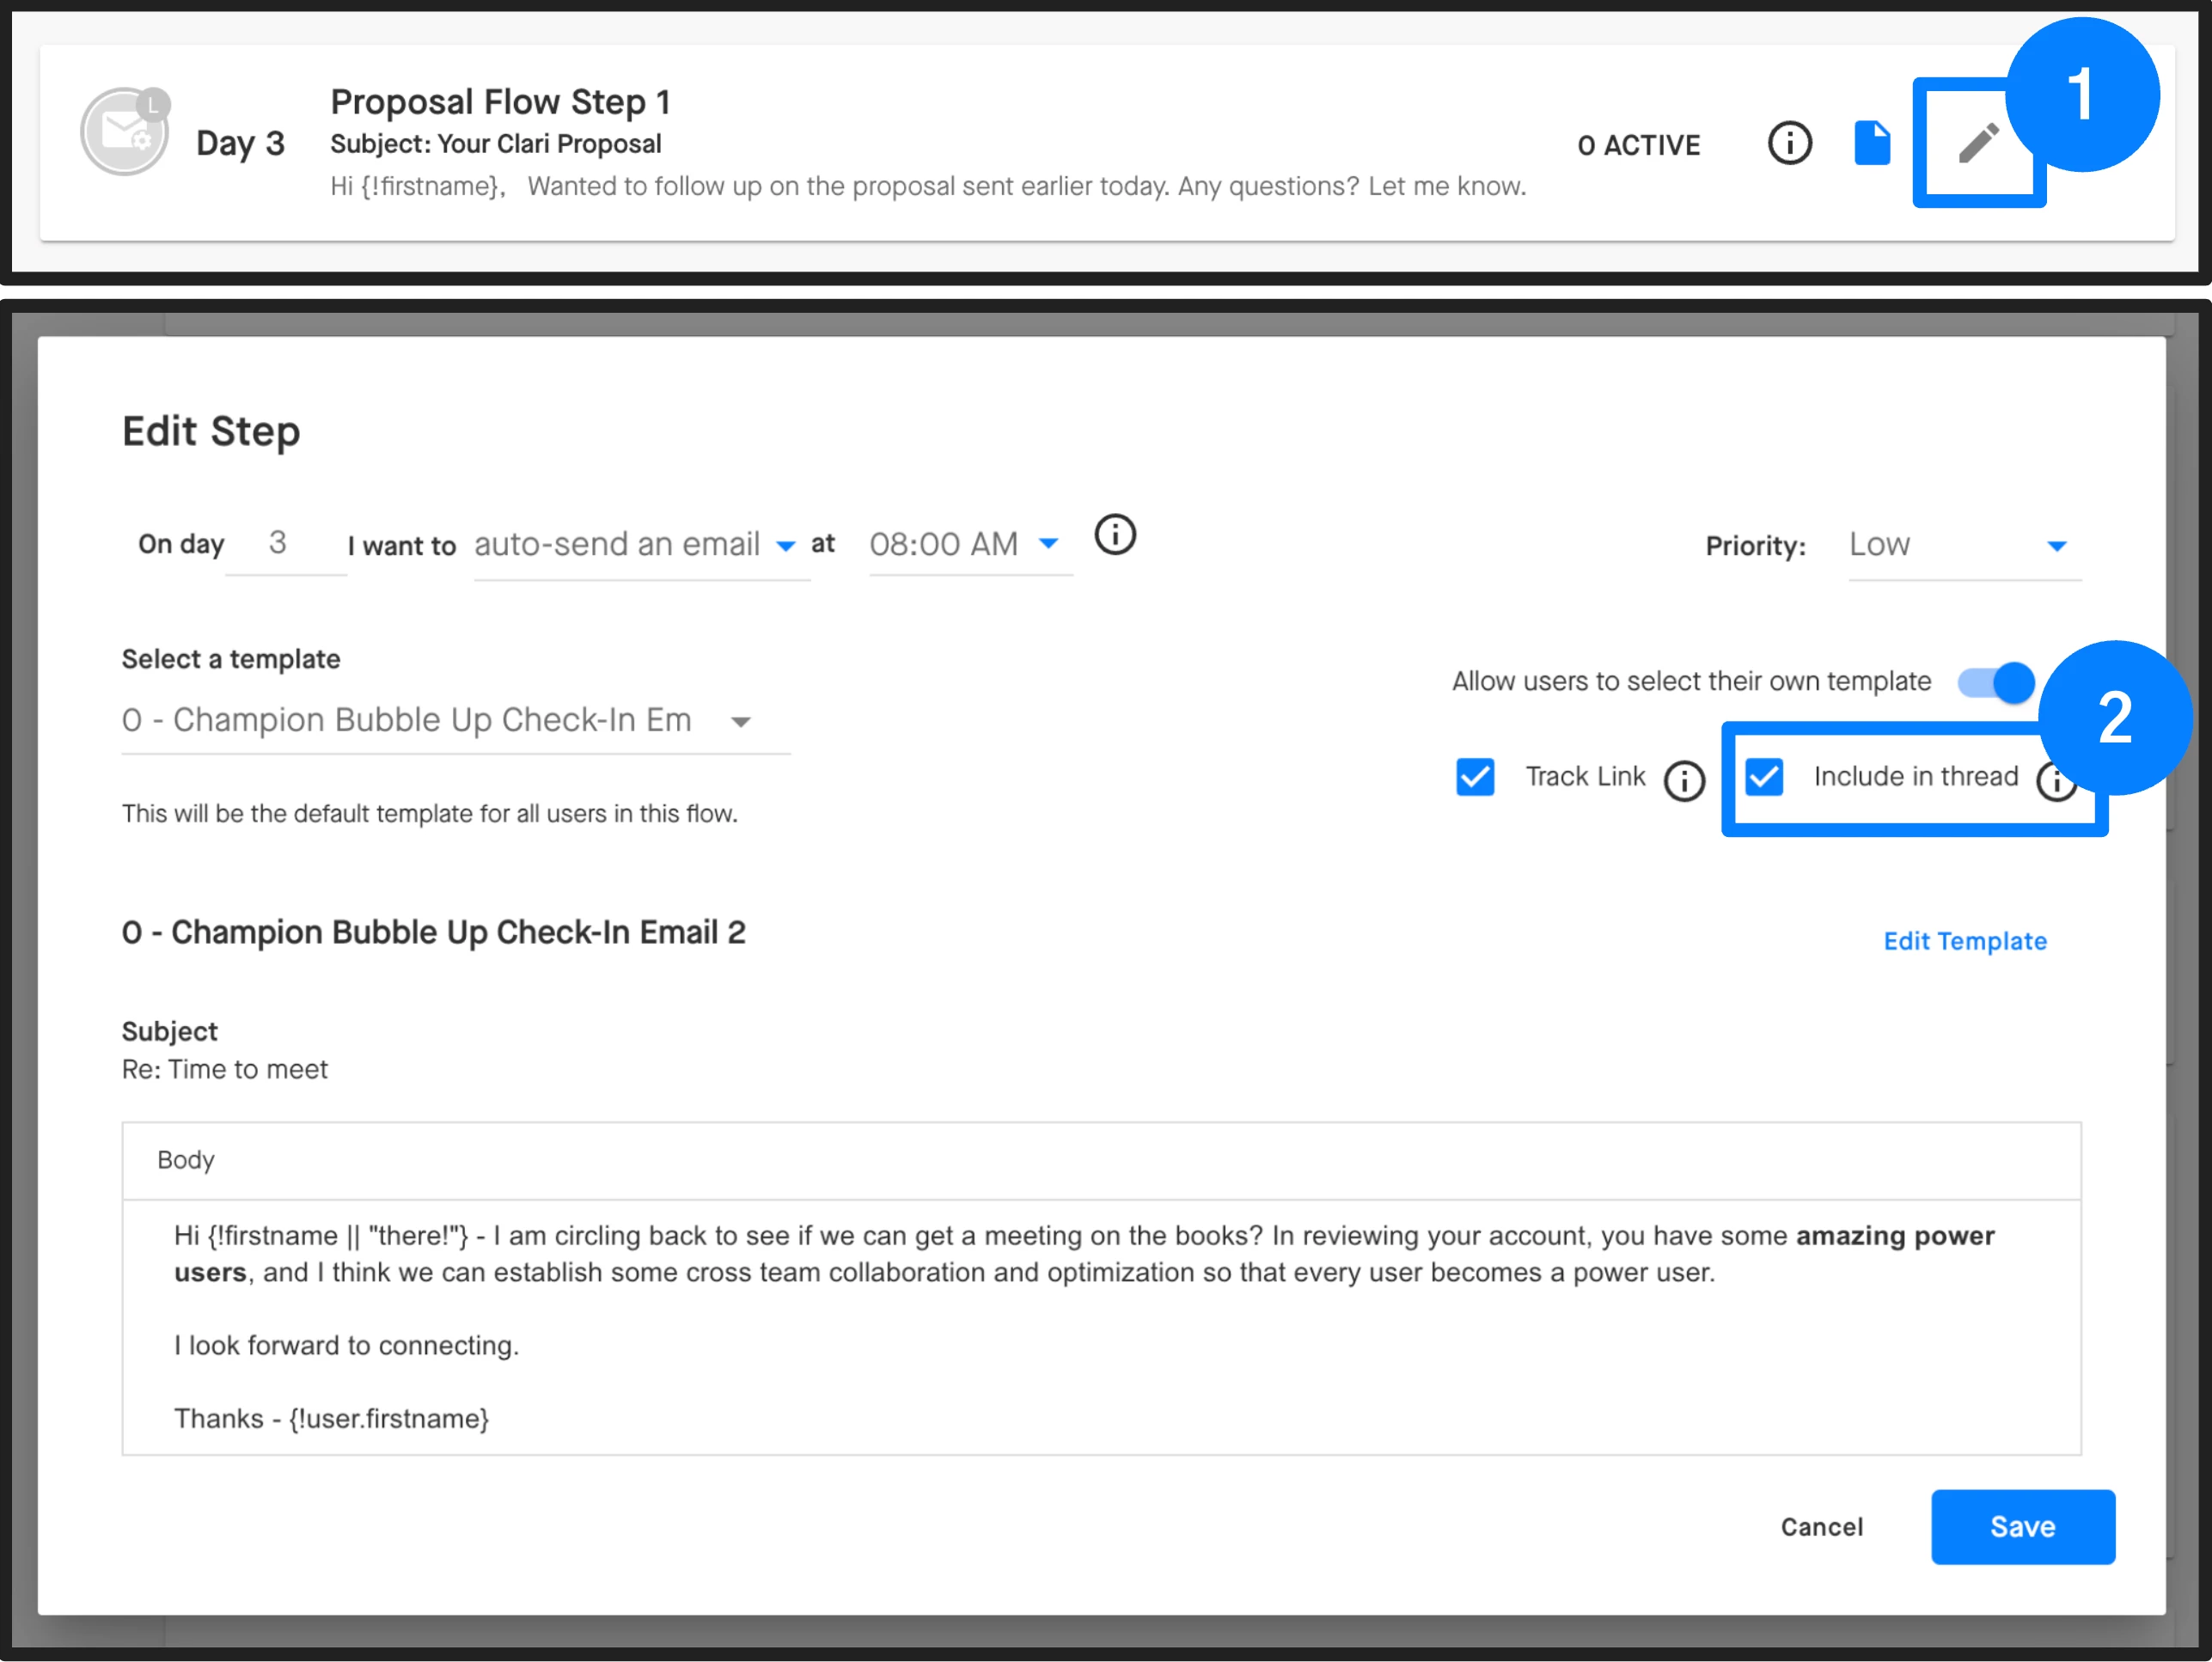2212x1662 pixels.
Task: Click the info icon beside Track Link
Action: (x=1684, y=780)
